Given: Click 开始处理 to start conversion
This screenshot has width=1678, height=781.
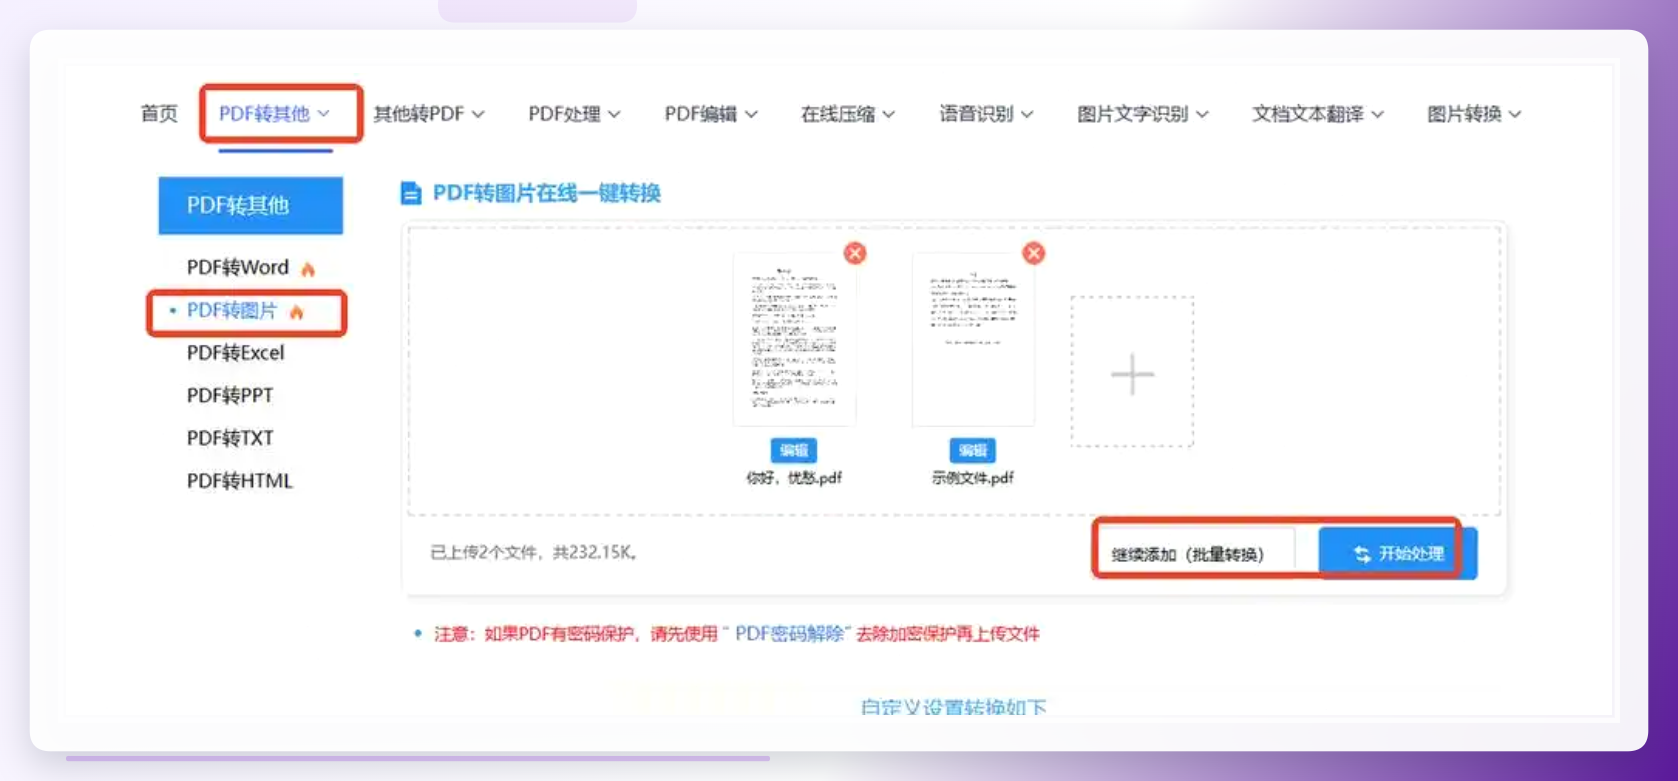Looking at the screenshot, I should pos(1397,553).
